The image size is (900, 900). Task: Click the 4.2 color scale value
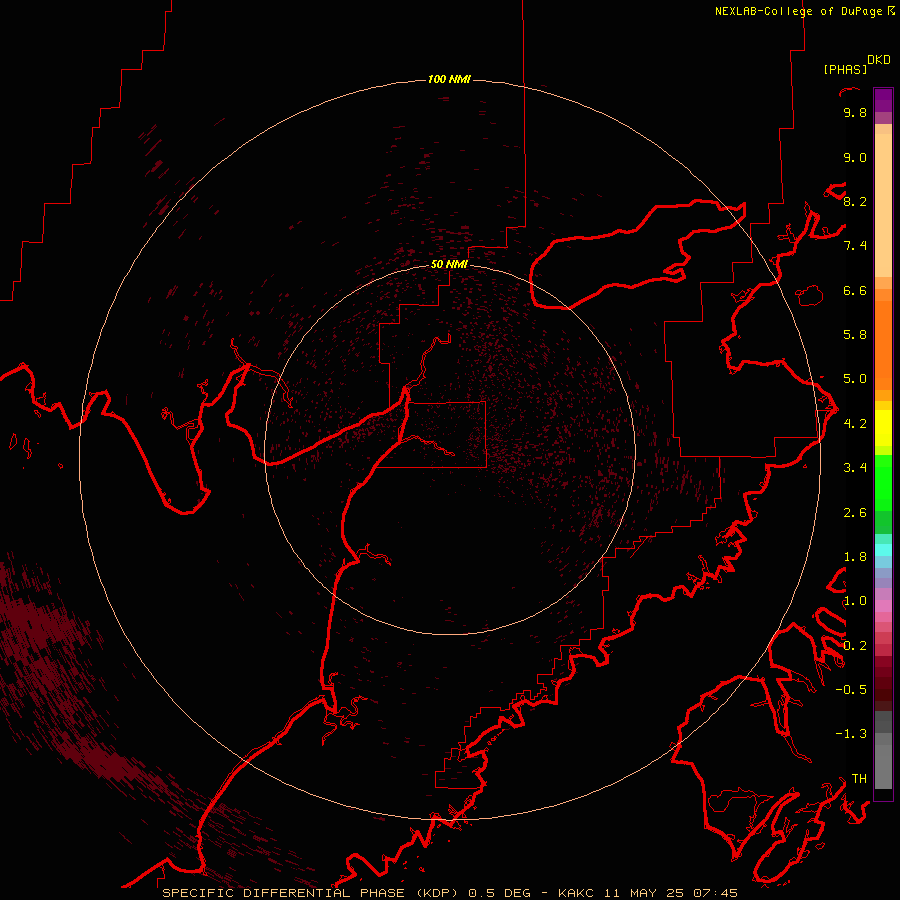(855, 424)
